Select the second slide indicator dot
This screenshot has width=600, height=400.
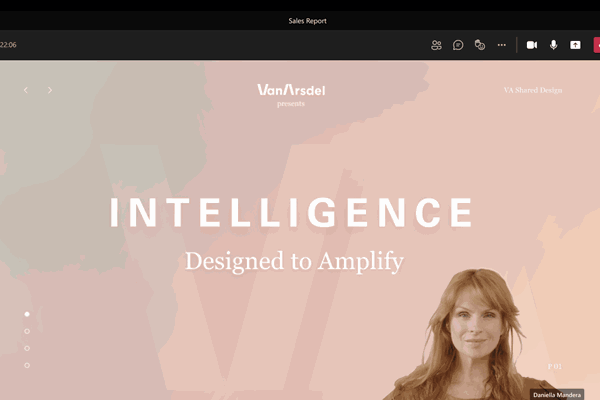pos(27,331)
